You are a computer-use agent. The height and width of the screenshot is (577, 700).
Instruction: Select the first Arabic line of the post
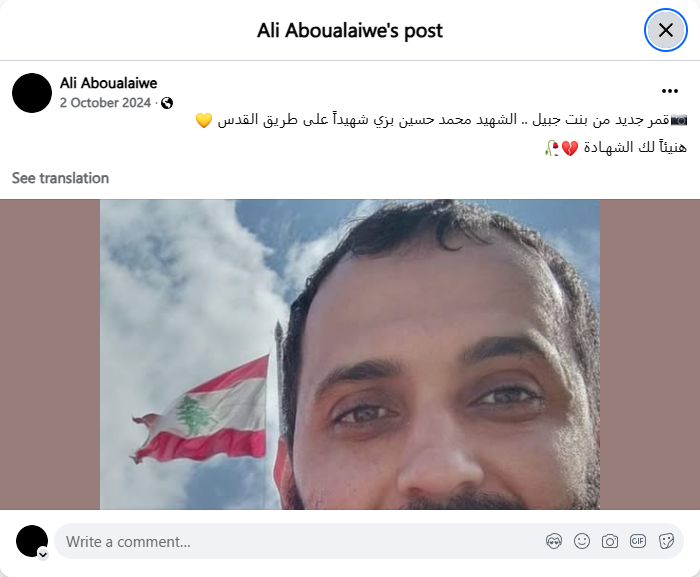coord(441,120)
